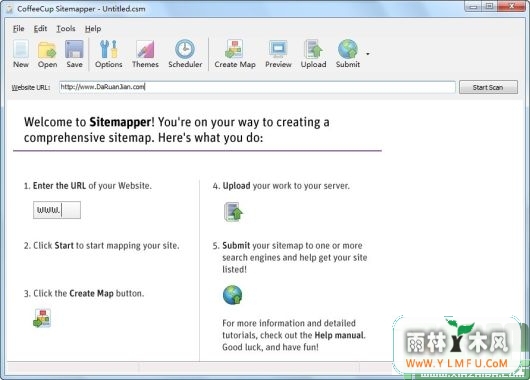Click the Start Scan button

tap(488, 87)
